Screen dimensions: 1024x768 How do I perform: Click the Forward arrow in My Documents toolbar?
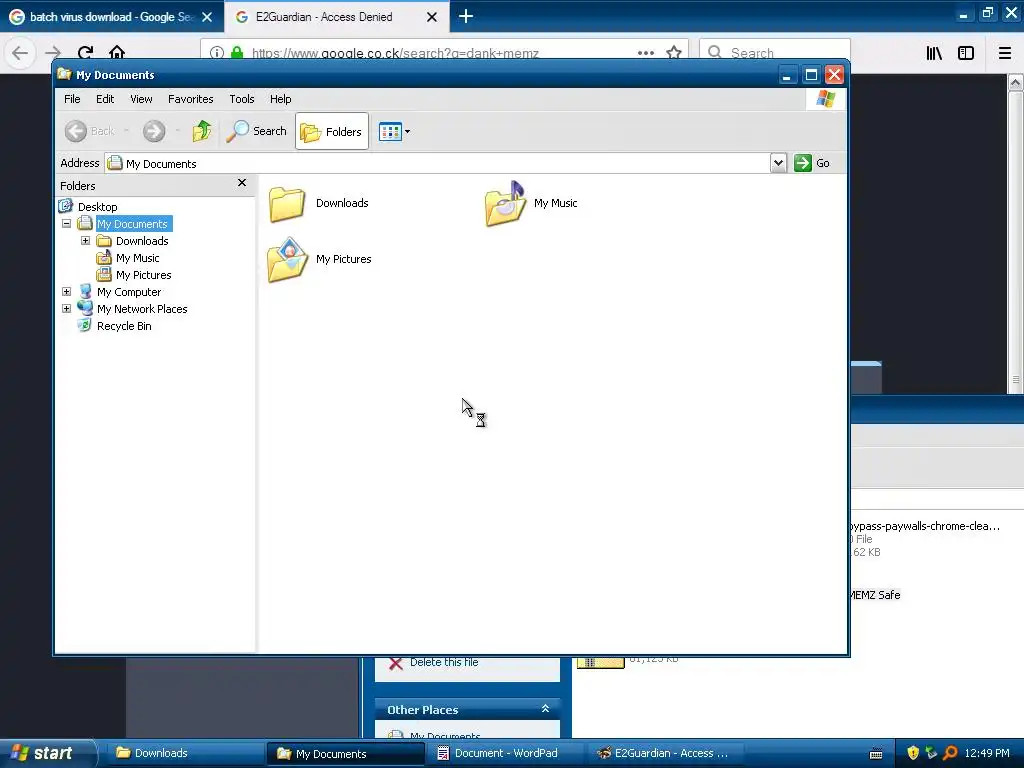(x=154, y=131)
